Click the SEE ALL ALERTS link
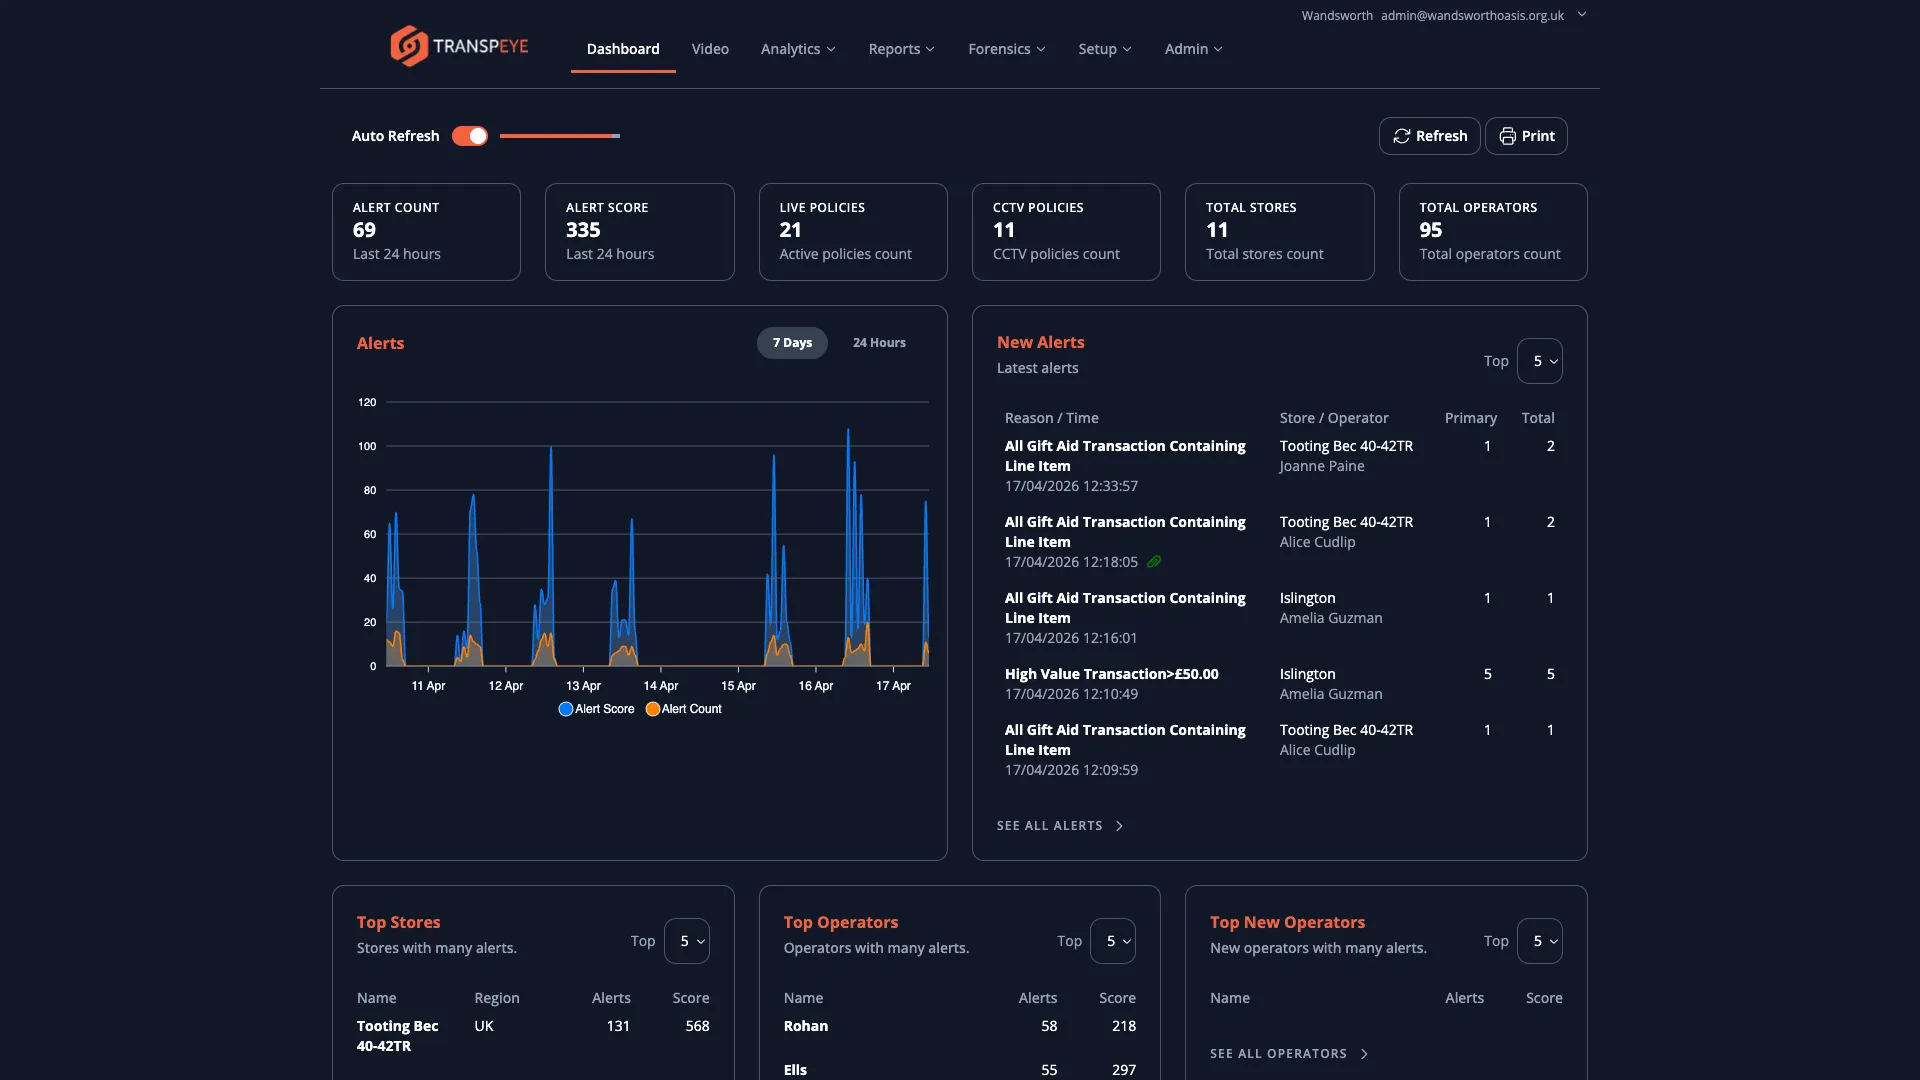The height and width of the screenshot is (1080, 1920). (1049, 825)
